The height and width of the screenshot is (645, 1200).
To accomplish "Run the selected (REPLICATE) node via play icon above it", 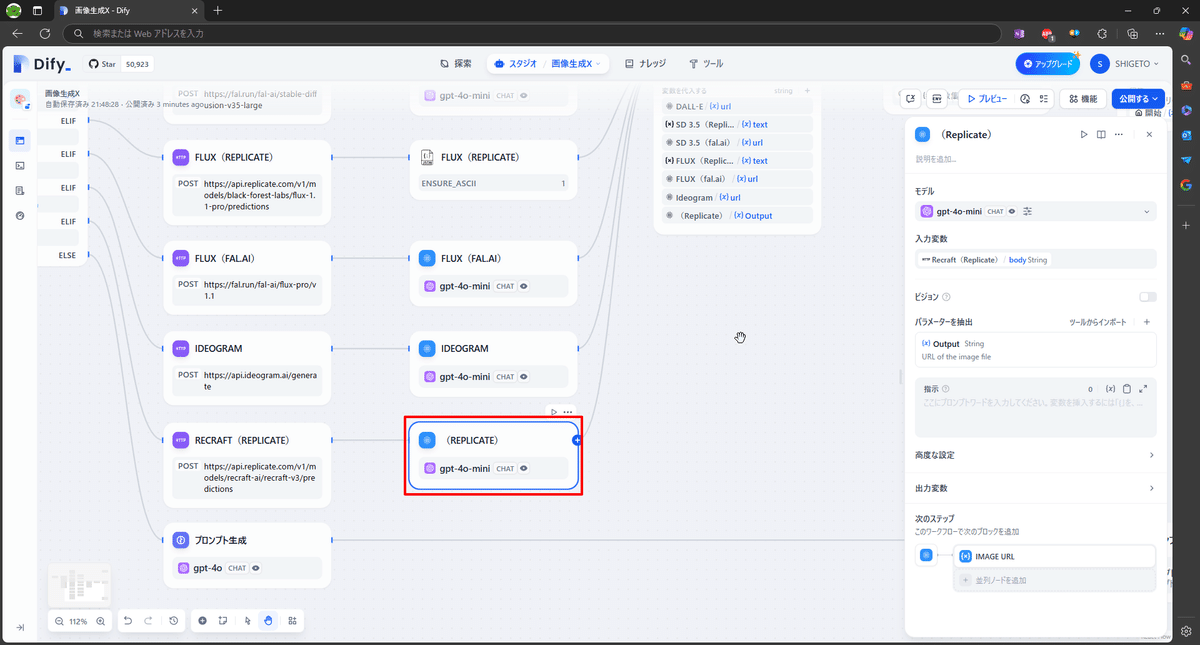I will click(554, 412).
